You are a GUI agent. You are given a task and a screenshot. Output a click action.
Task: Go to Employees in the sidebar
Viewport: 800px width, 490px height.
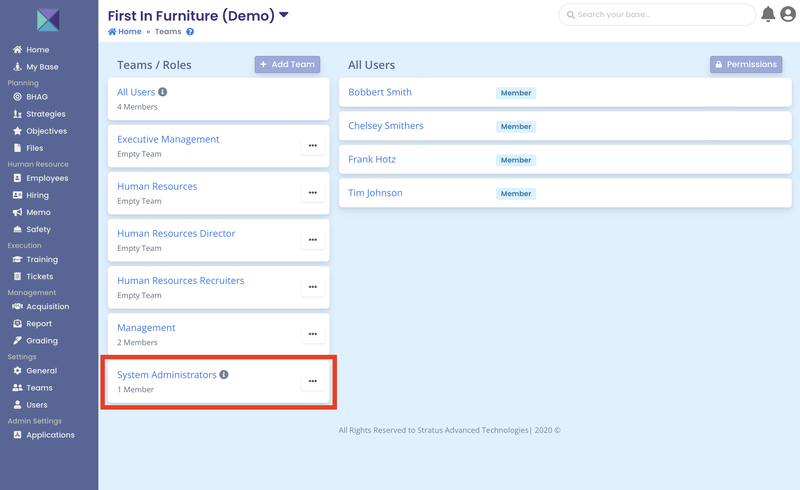pyautogui.click(x=46, y=178)
